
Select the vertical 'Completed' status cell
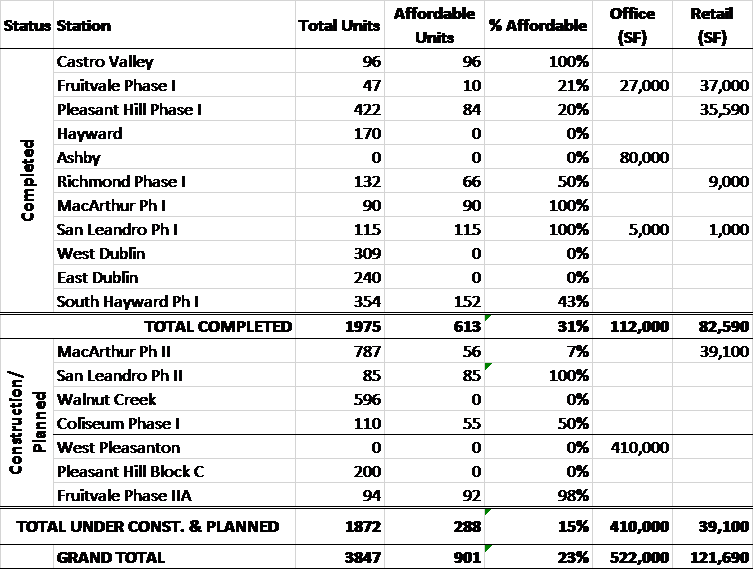pyautogui.click(x=27, y=180)
